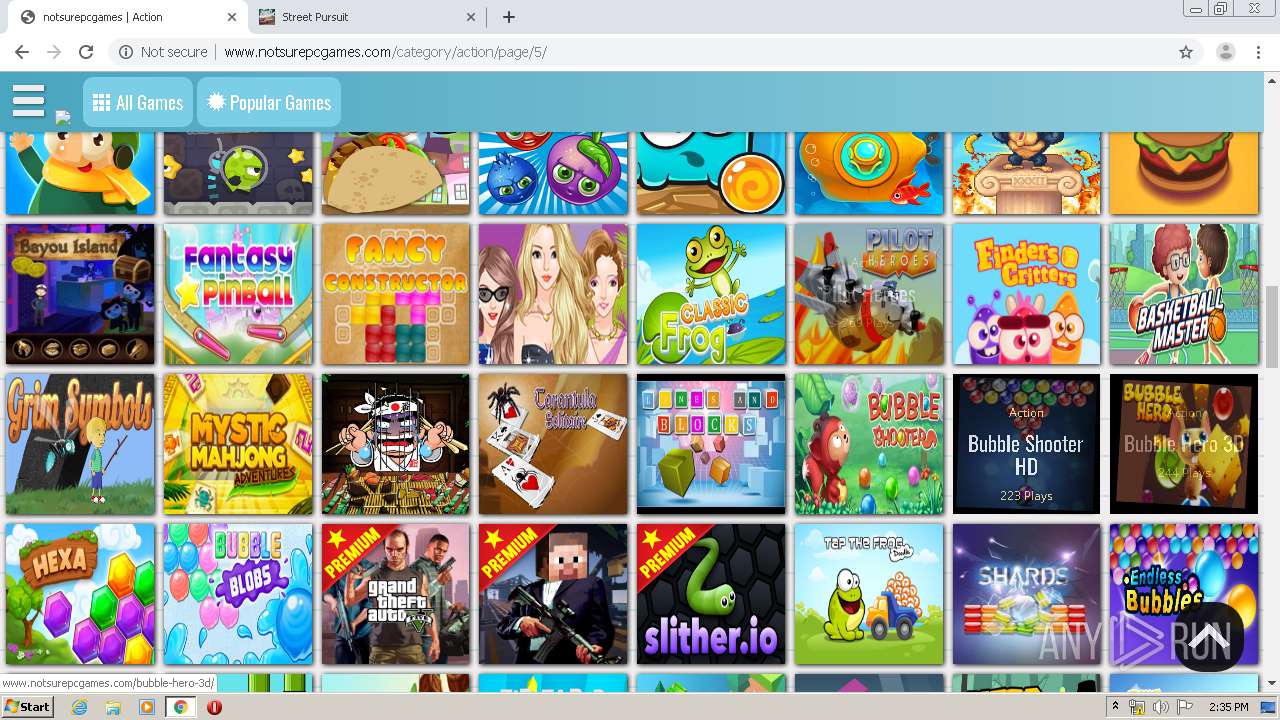Click the scroll-to-top arrow button
This screenshot has height=720, width=1280.
[x=1208, y=637]
